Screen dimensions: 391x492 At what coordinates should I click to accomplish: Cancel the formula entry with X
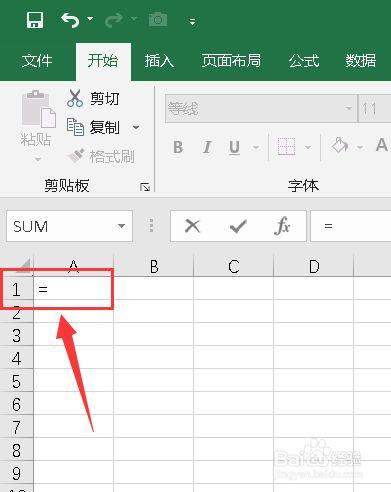pyautogui.click(x=192, y=226)
